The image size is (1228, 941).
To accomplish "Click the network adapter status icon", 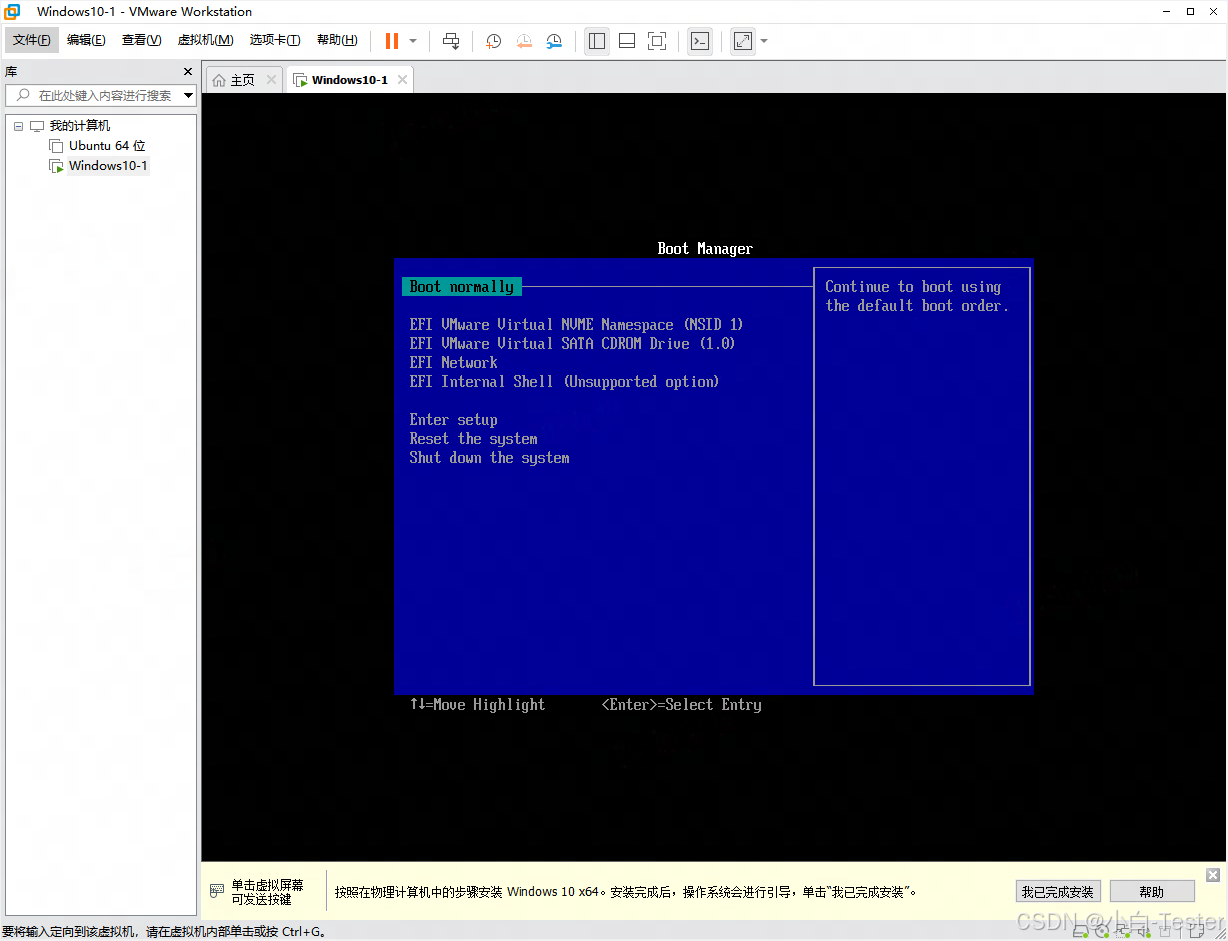I will point(1121,932).
